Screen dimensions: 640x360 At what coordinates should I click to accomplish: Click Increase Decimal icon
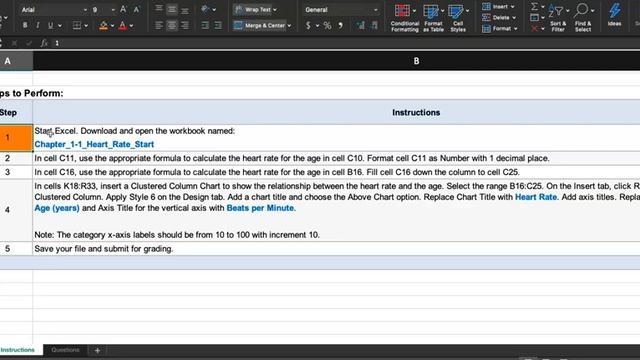(360, 26)
